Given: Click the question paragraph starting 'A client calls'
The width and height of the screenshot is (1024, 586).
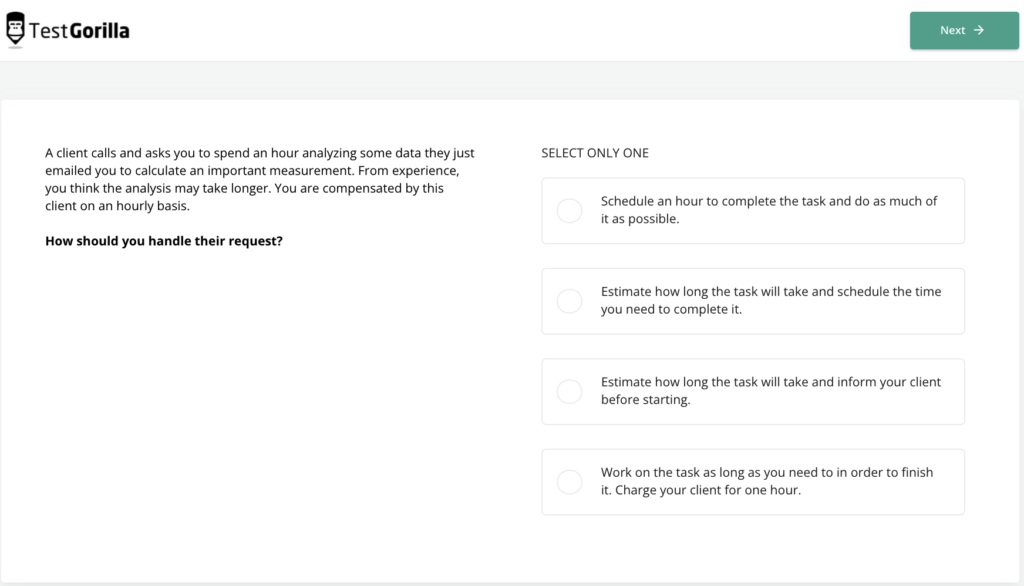Looking at the screenshot, I should (259, 179).
